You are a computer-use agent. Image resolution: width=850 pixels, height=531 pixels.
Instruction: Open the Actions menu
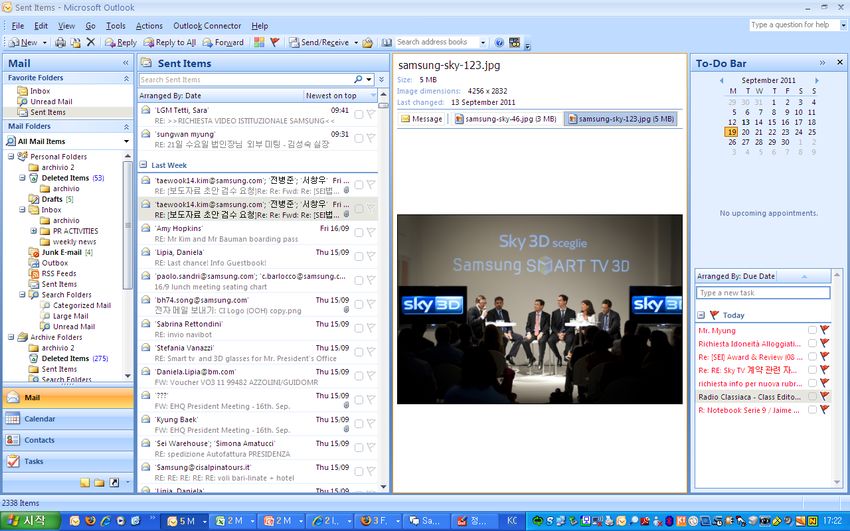(149, 25)
